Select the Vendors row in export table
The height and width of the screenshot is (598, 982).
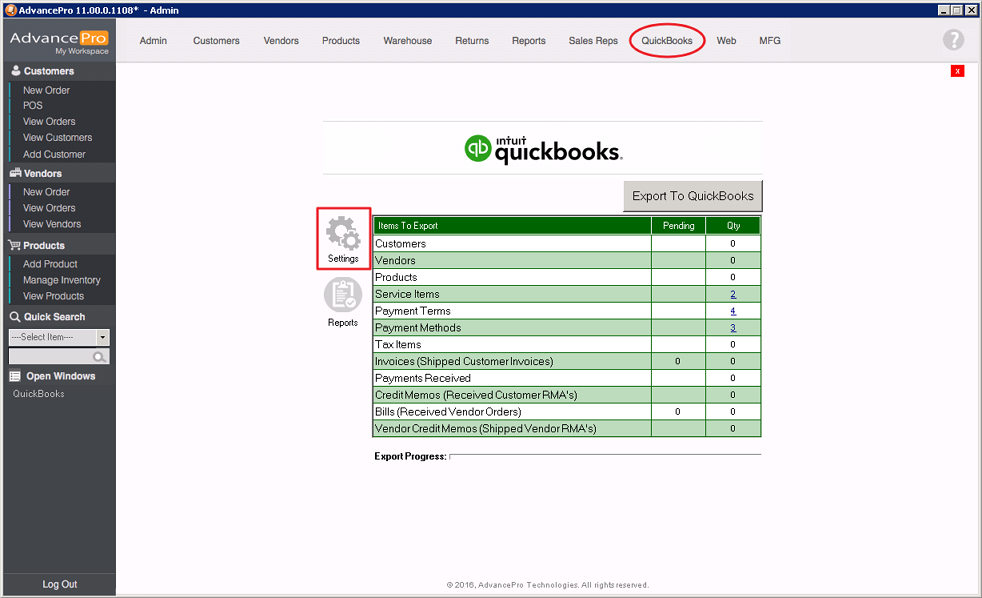tap(567, 260)
